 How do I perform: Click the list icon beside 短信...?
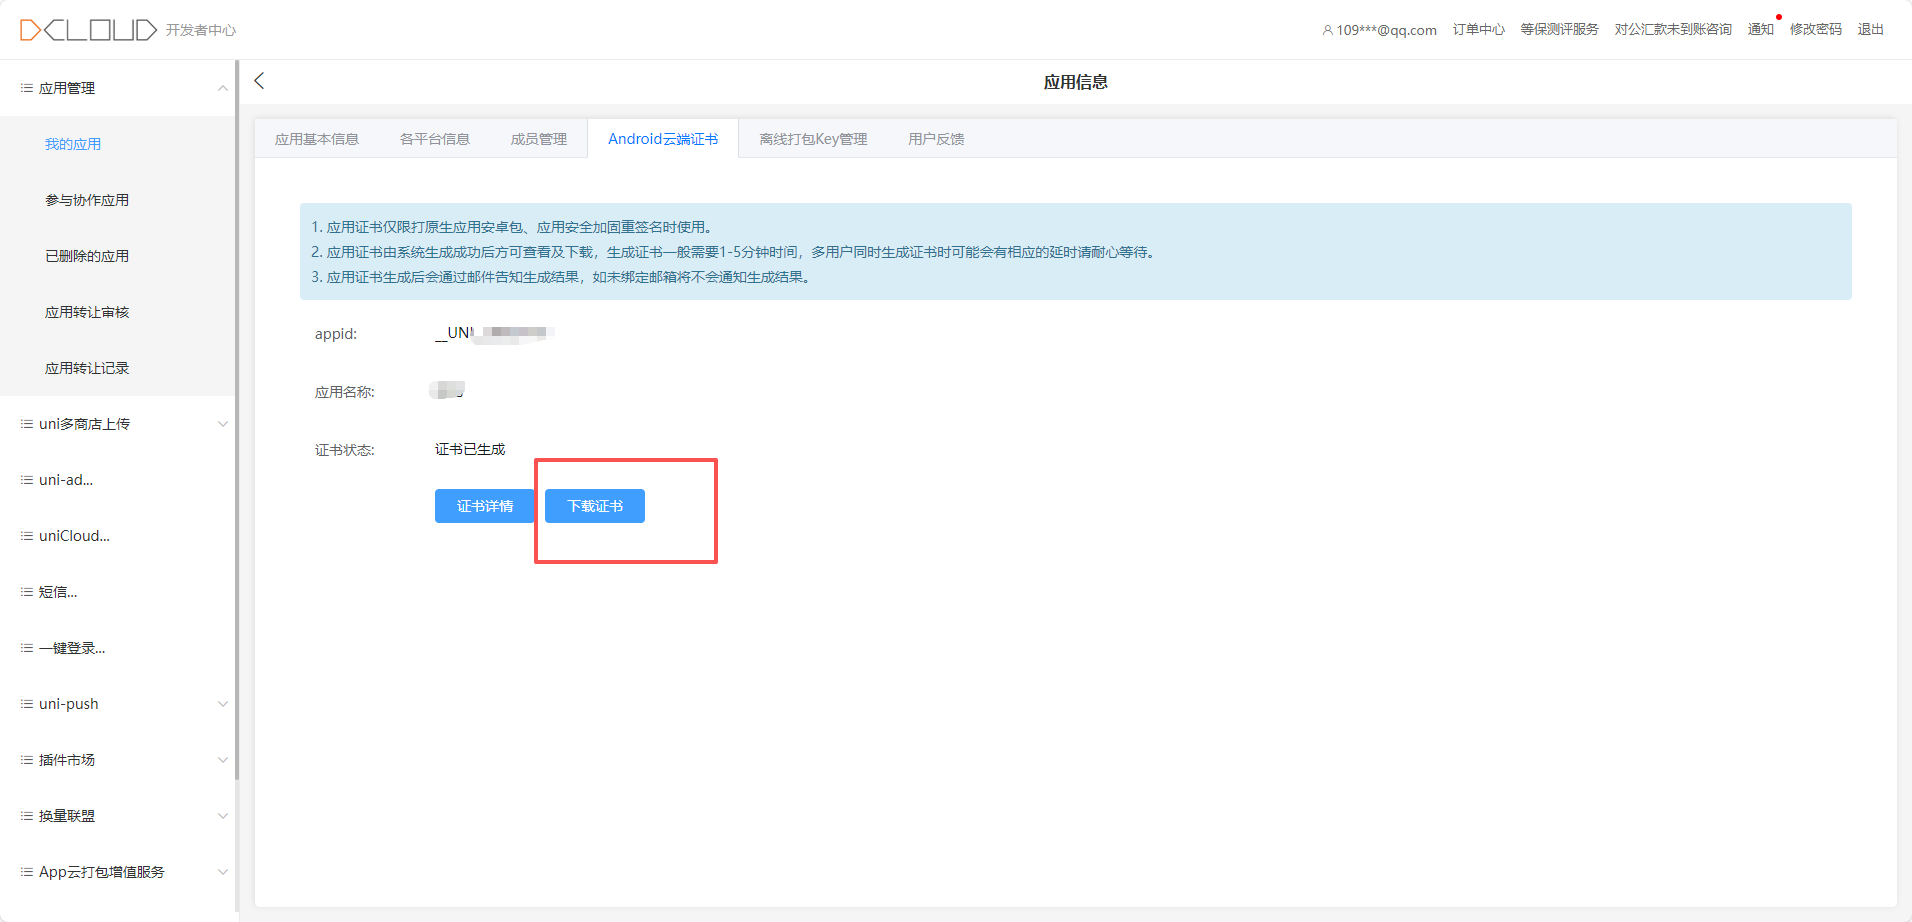tap(27, 592)
